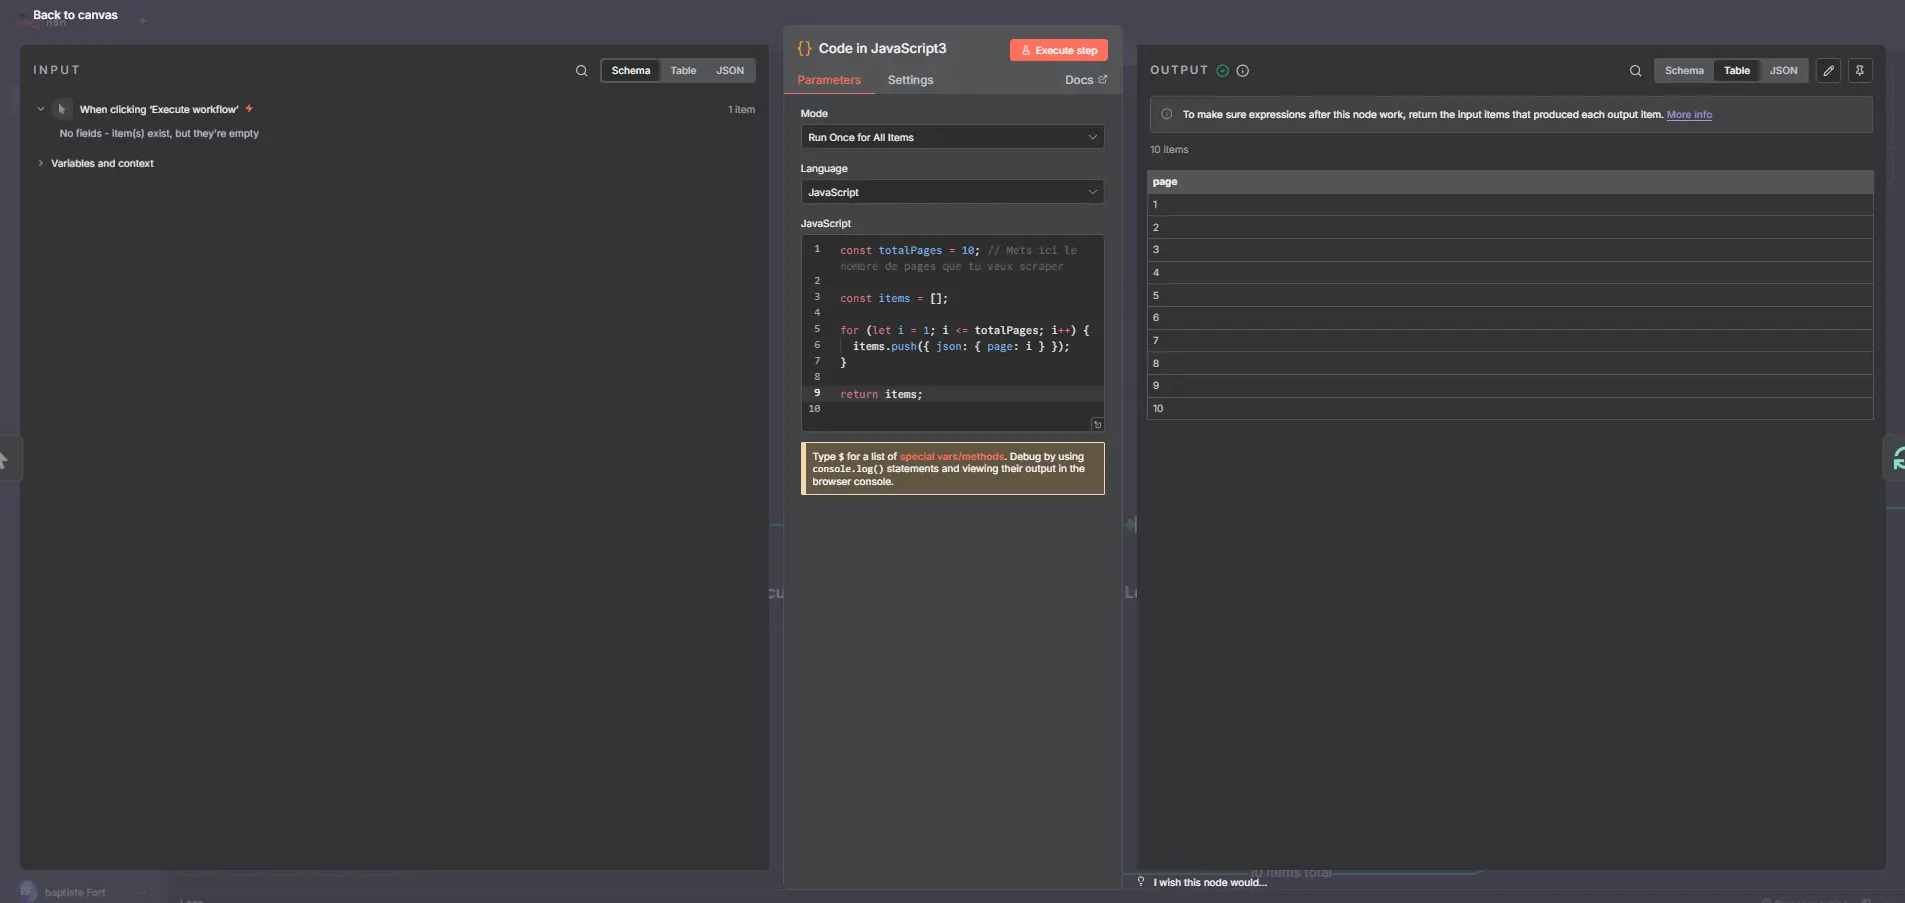Viewport: 1905px width, 903px height.
Task: Open the Mode dropdown
Action: 952,137
